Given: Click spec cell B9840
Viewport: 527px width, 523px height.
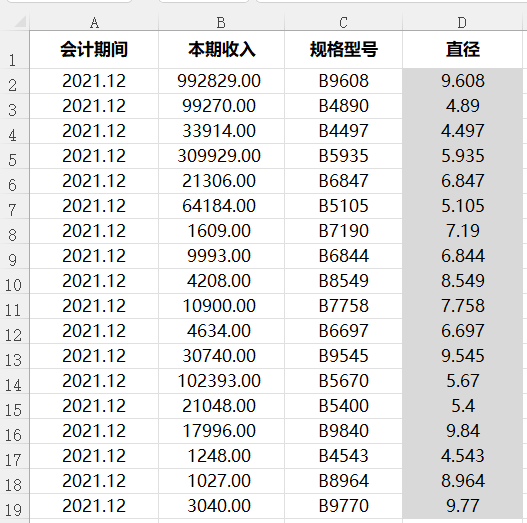Looking at the screenshot, I should [343, 431].
